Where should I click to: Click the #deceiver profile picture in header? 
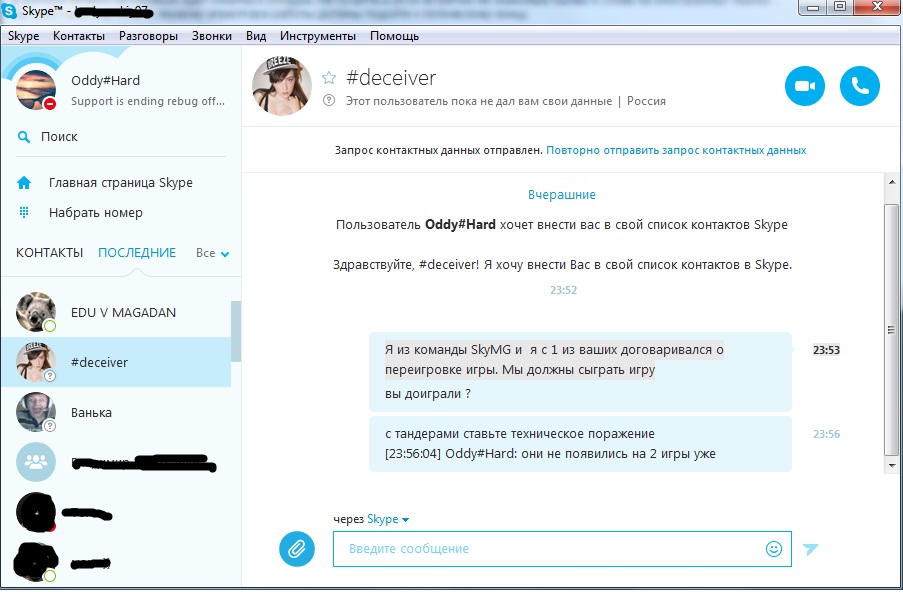pos(282,86)
